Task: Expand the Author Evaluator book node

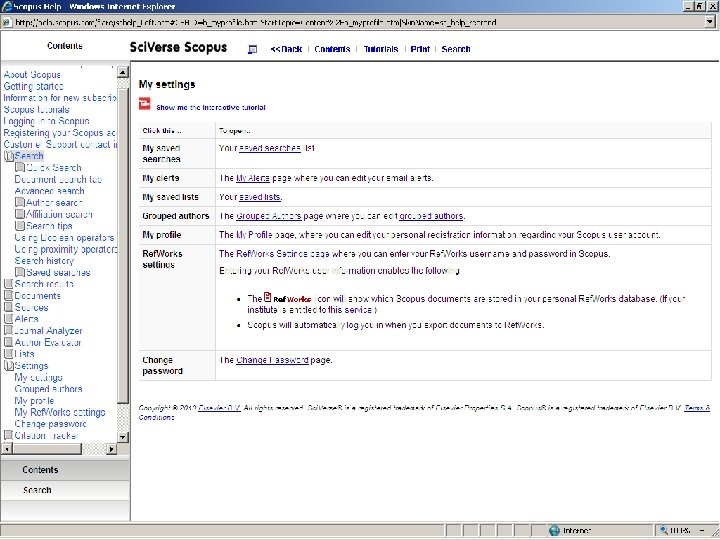Action: 8,342
